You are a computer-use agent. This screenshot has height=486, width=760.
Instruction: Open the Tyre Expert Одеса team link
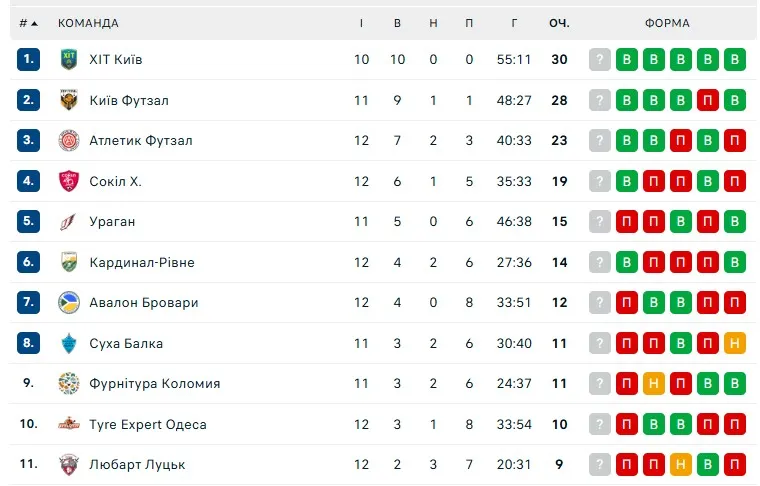147,424
